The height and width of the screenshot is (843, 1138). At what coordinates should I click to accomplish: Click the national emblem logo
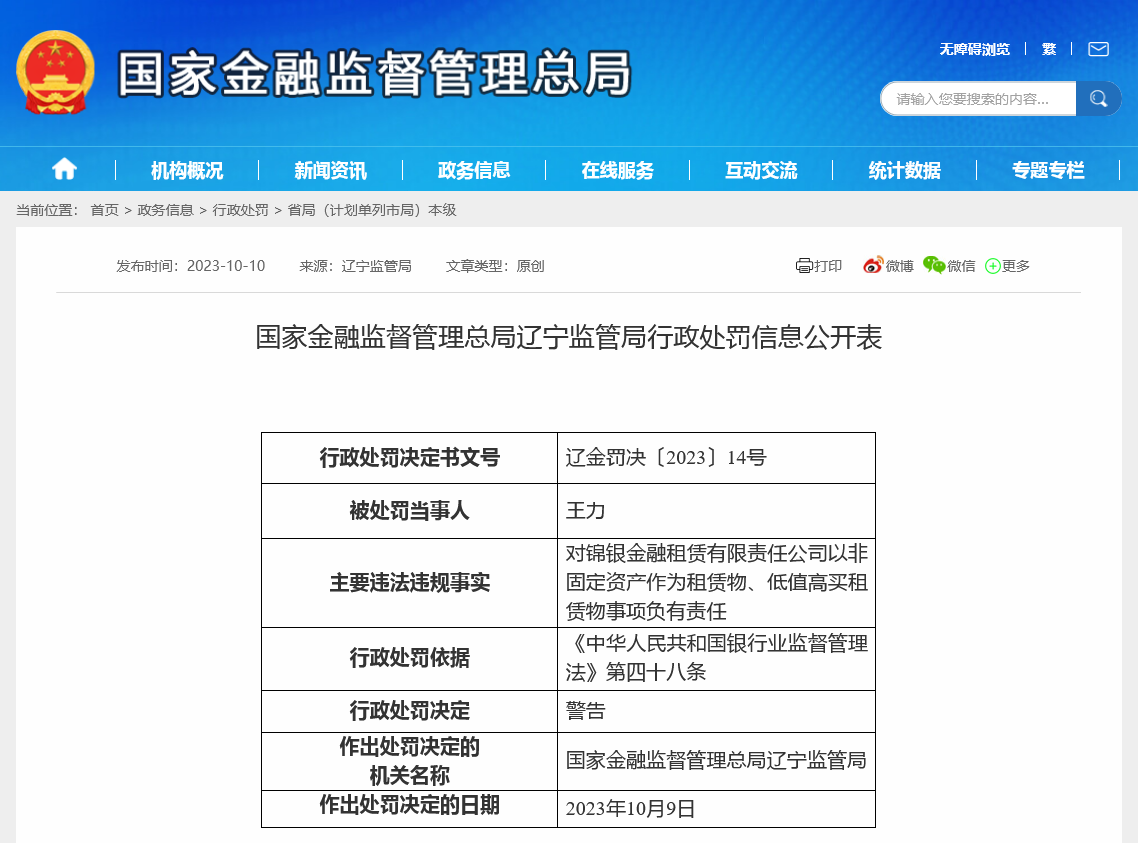click(55, 73)
